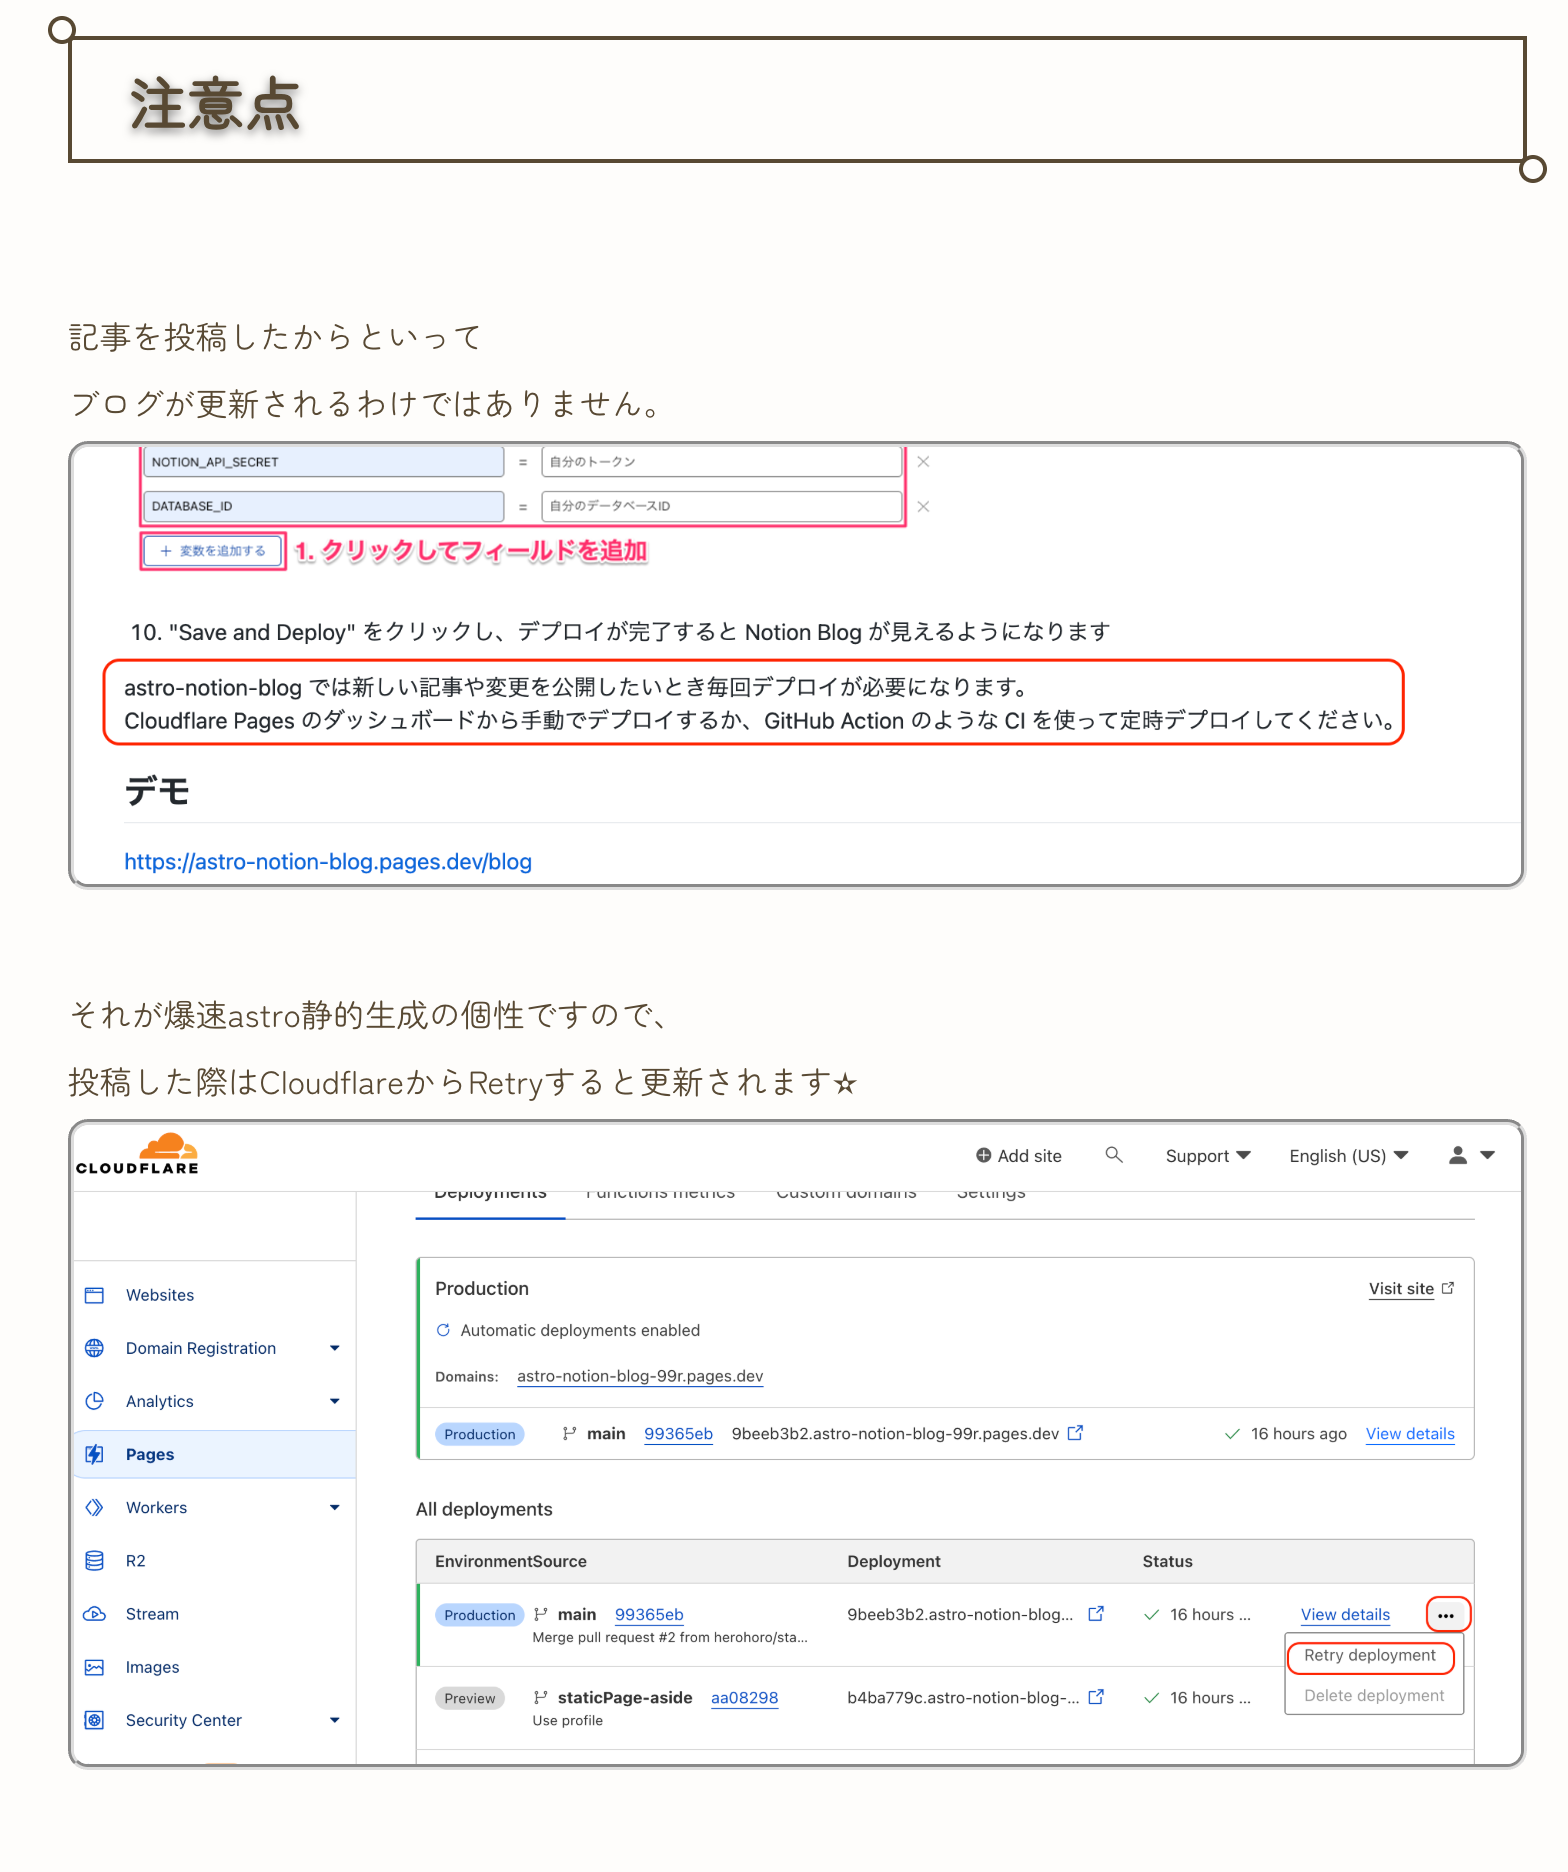Choose Delete deployment from the menu
The width and height of the screenshot is (1568, 1872).
point(1373,1696)
